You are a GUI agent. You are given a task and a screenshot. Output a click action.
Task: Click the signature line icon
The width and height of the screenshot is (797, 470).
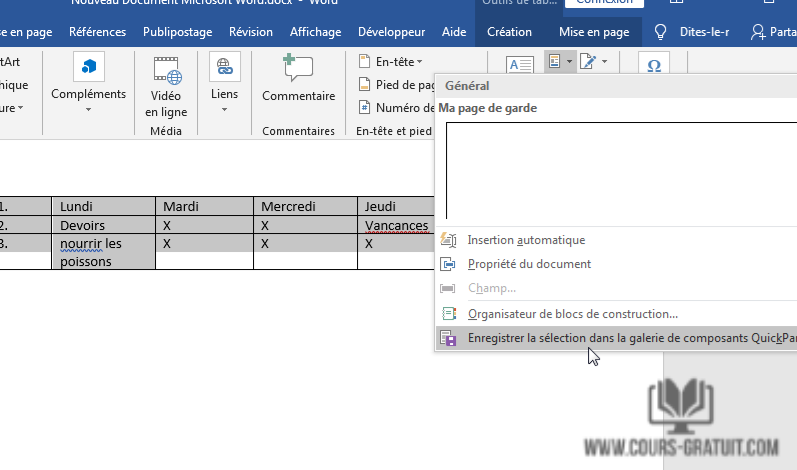[588, 62]
